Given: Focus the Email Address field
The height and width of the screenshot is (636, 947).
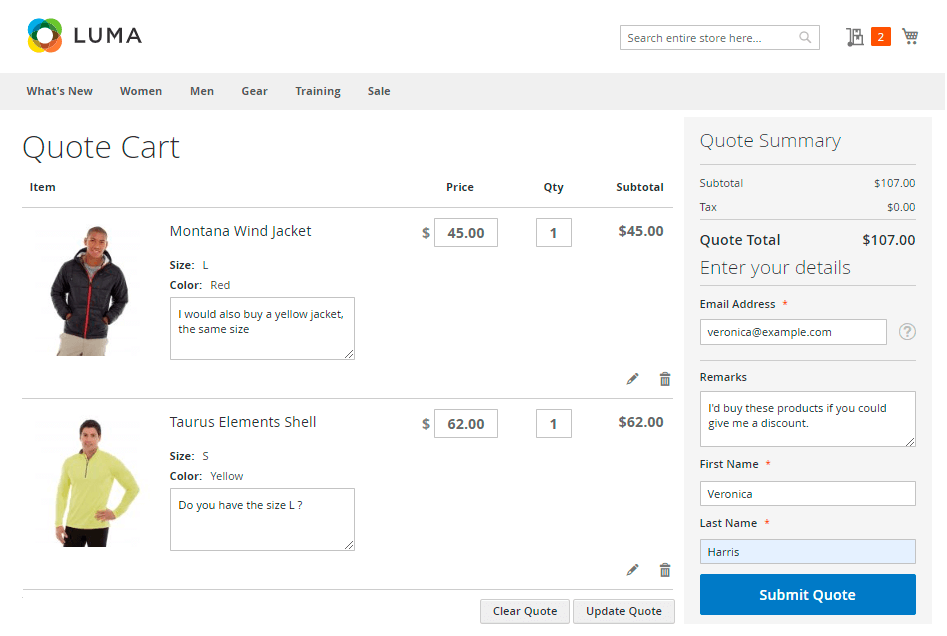Looking at the screenshot, I should (x=793, y=332).
